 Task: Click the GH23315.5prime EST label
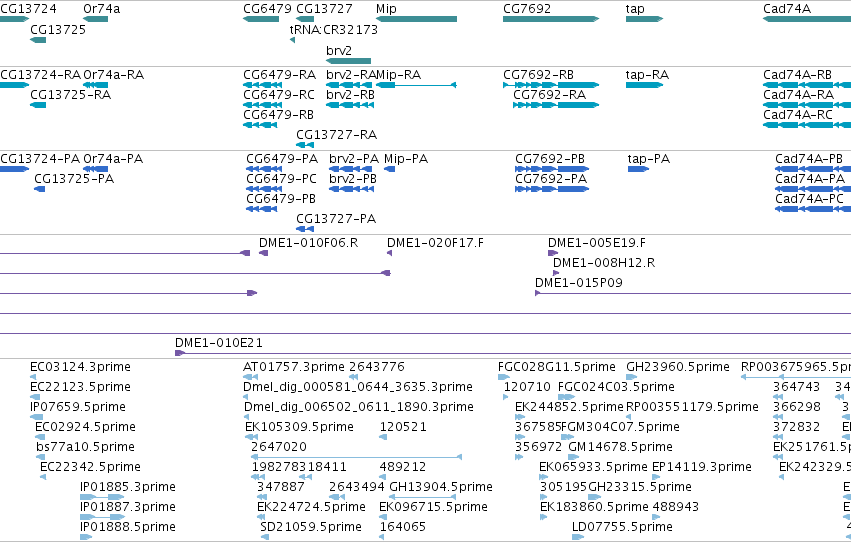pos(640,487)
